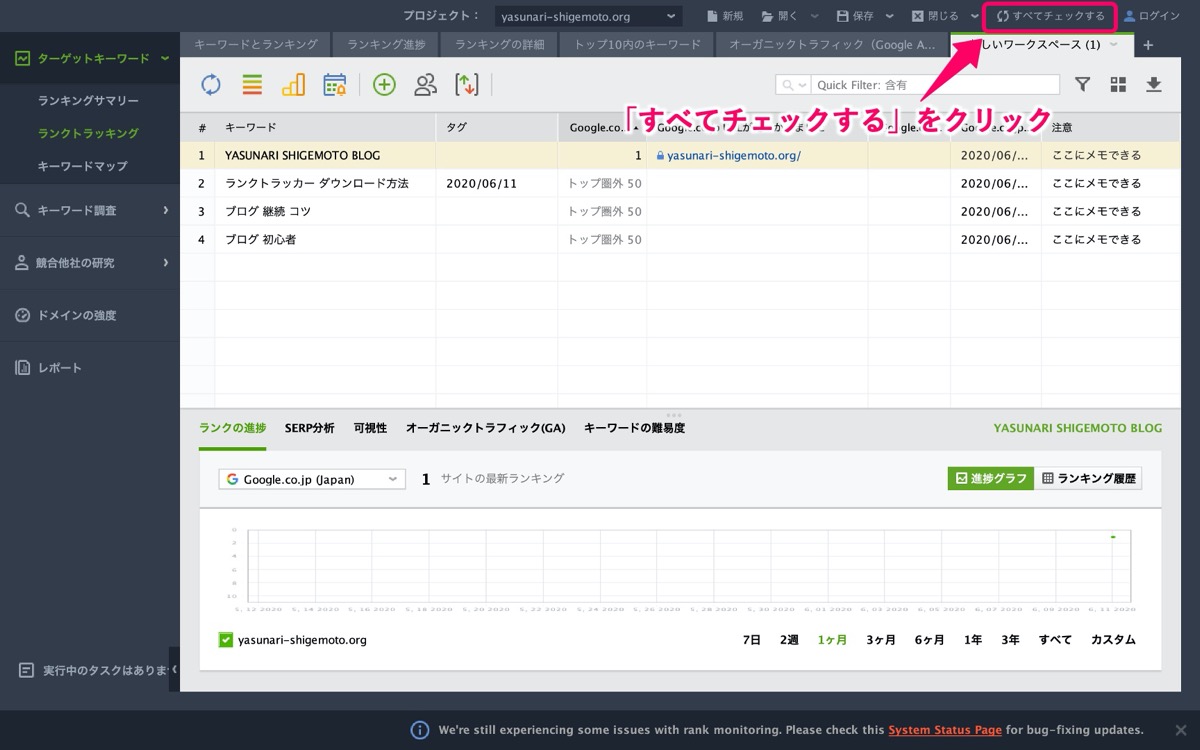Viewport: 1200px width, 750px height.
Task: Click the schedule calendar toolbar icon
Action: 334,85
